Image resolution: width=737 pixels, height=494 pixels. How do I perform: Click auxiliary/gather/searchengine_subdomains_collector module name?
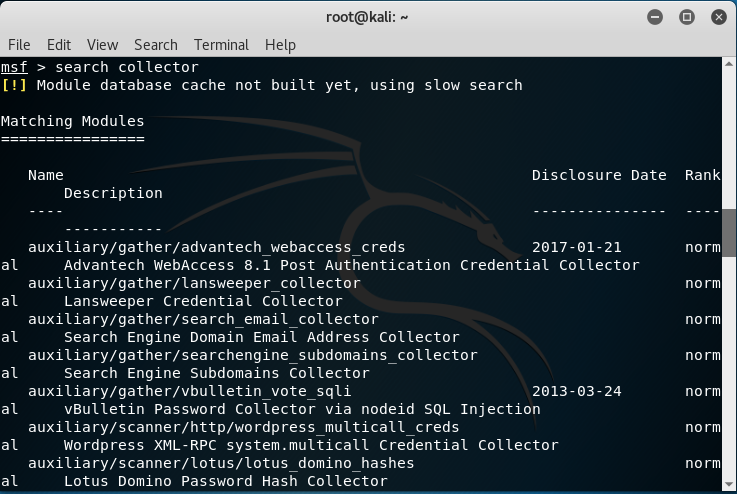(252, 355)
